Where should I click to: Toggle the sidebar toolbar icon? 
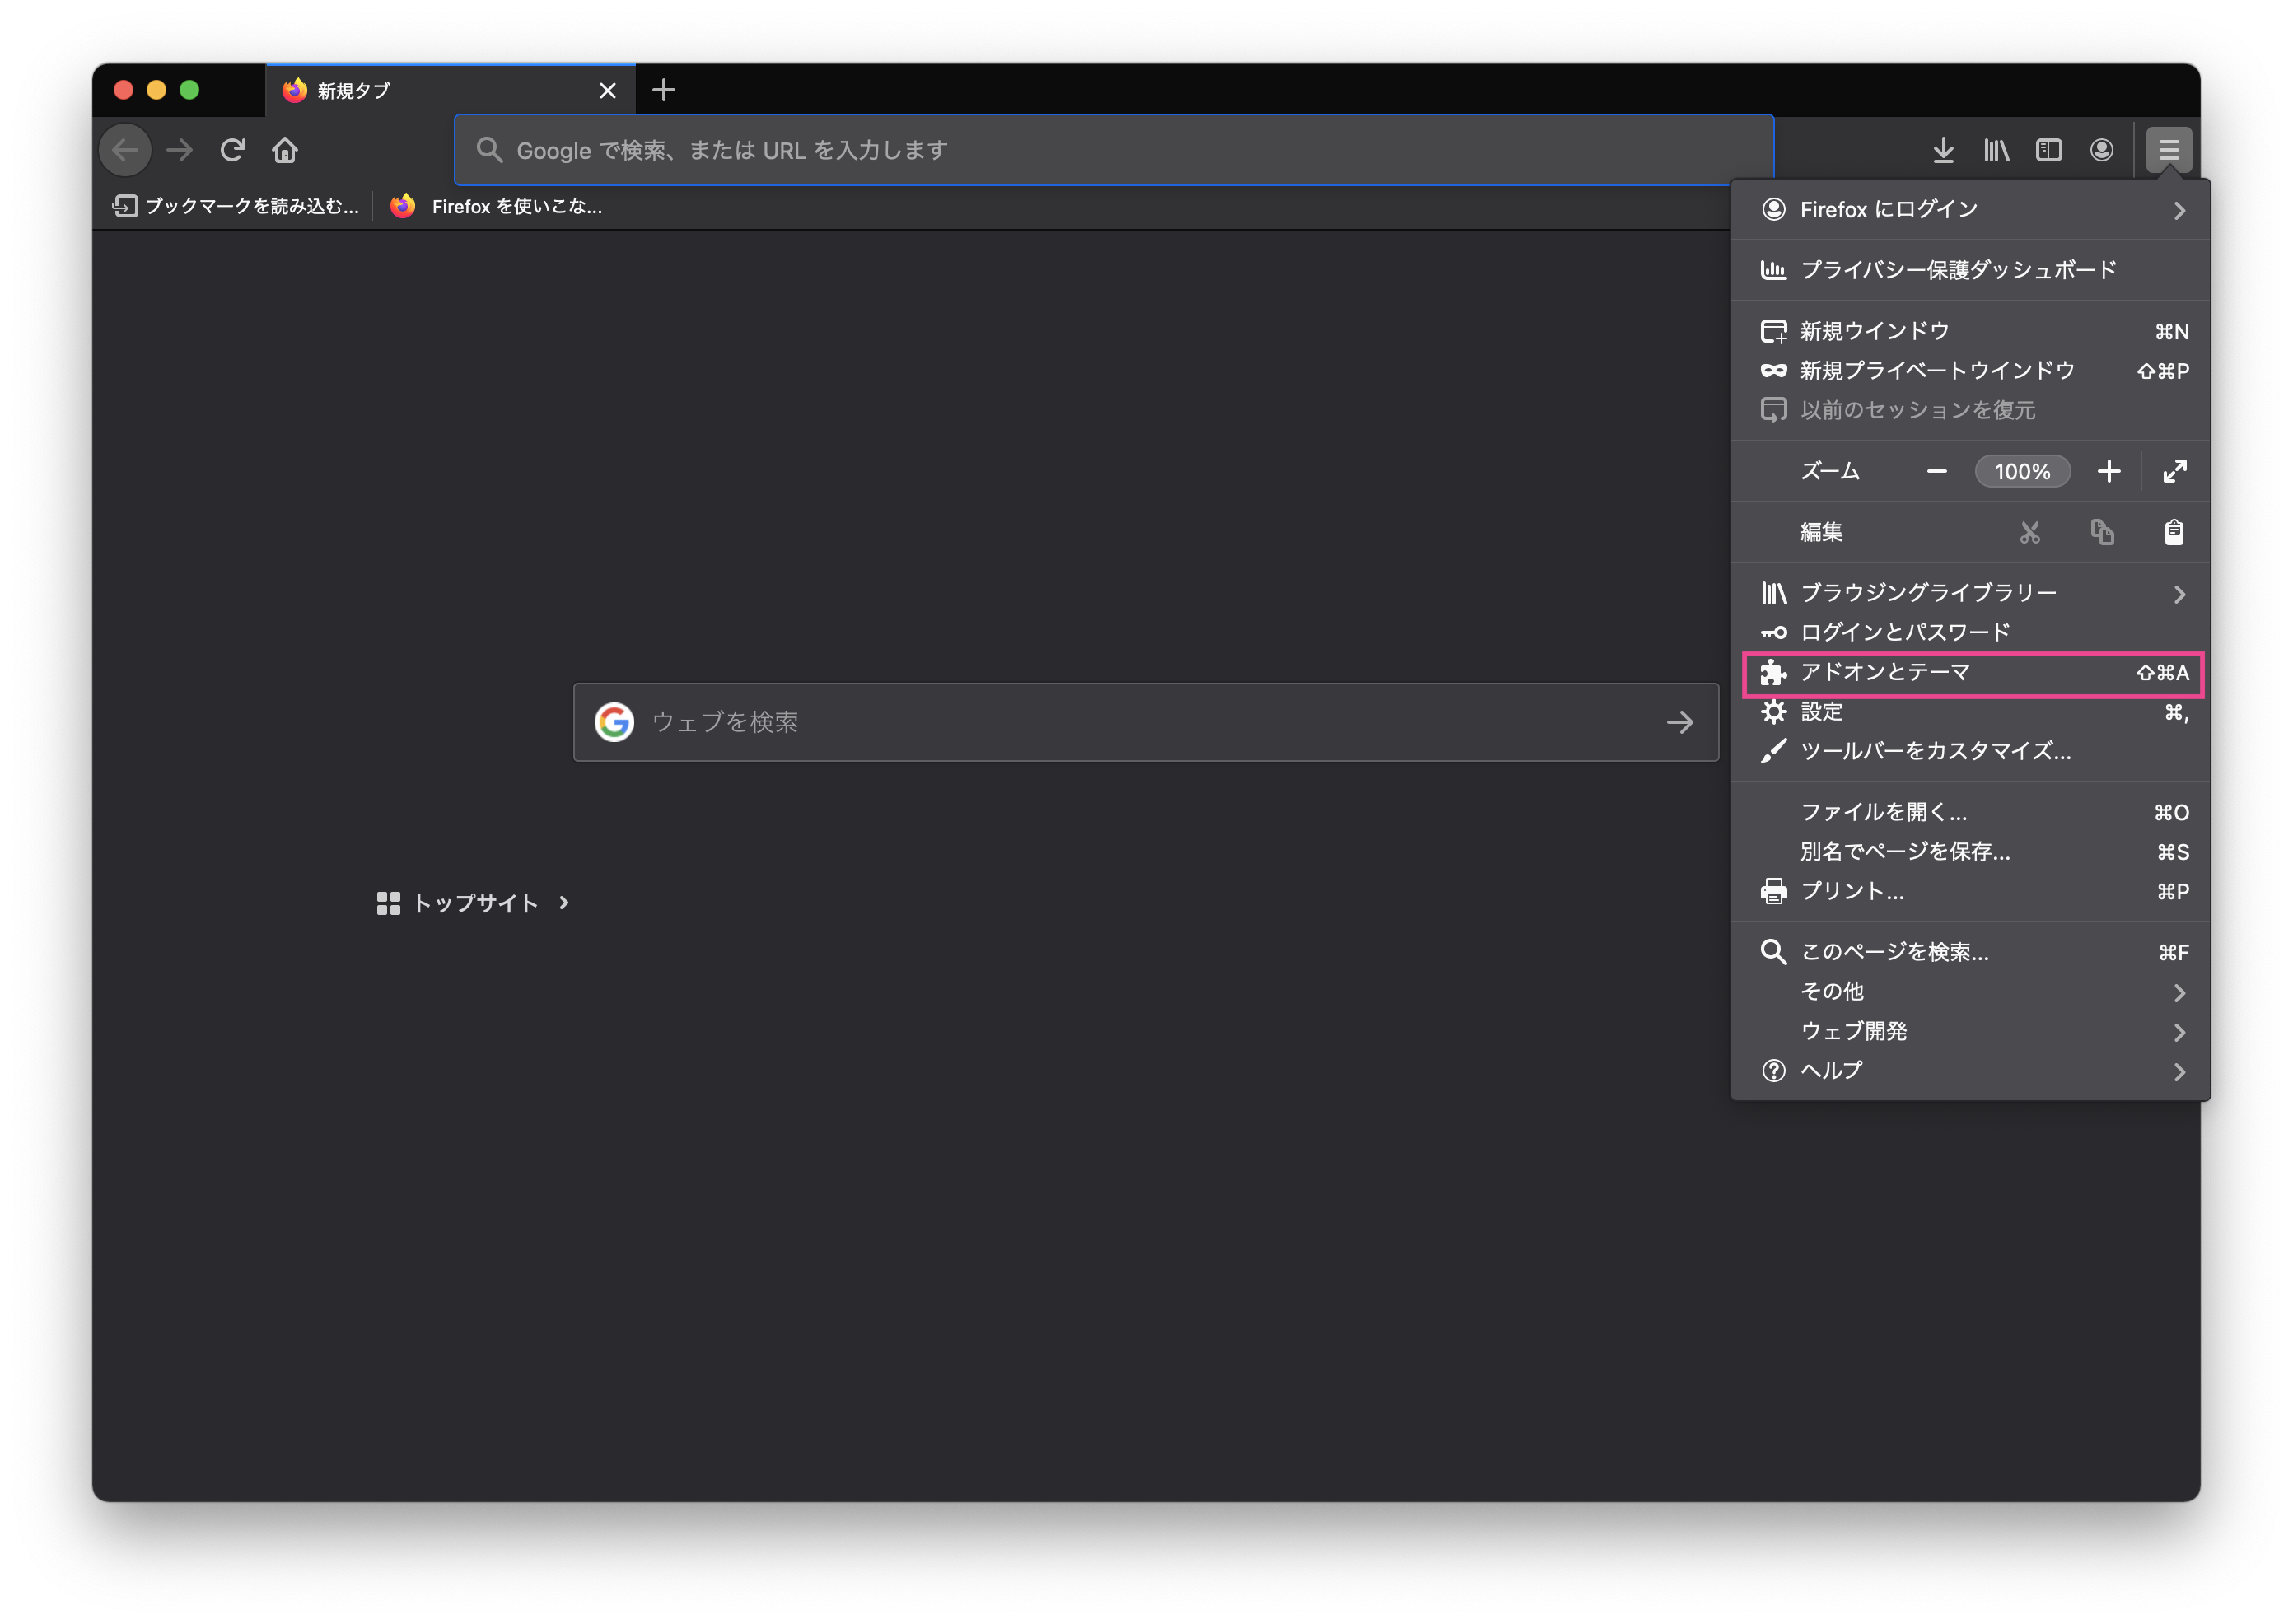point(2049,150)
